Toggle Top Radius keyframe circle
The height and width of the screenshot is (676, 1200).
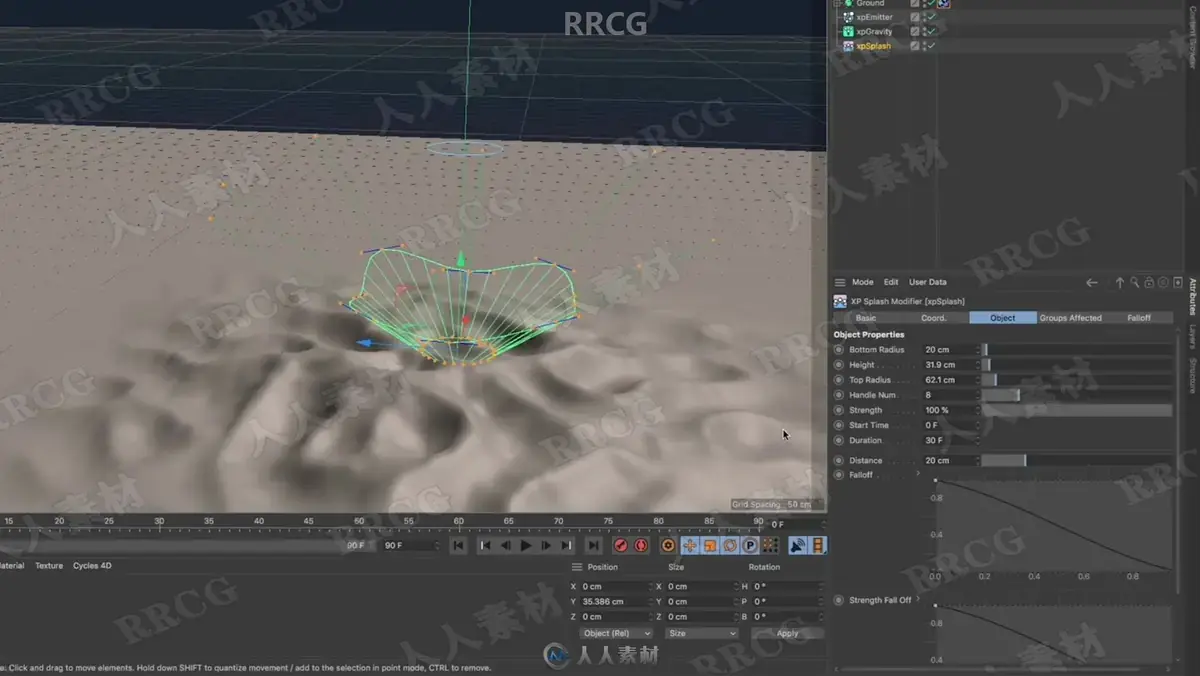click(839, 380)
